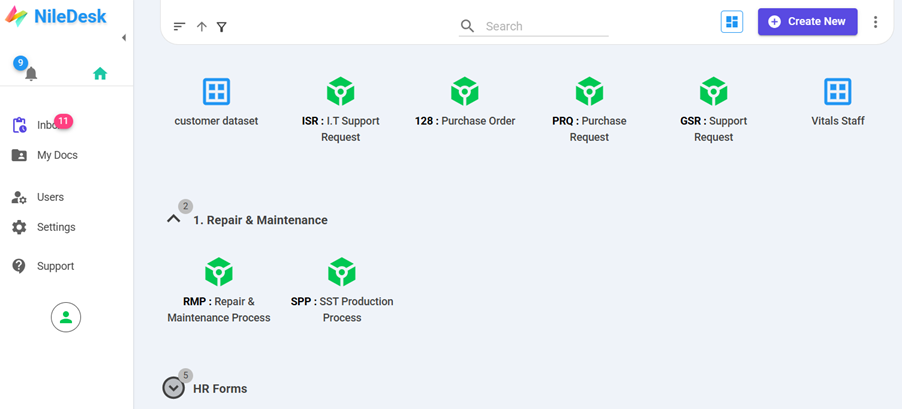Click the Create New button

tap(807, 22)
